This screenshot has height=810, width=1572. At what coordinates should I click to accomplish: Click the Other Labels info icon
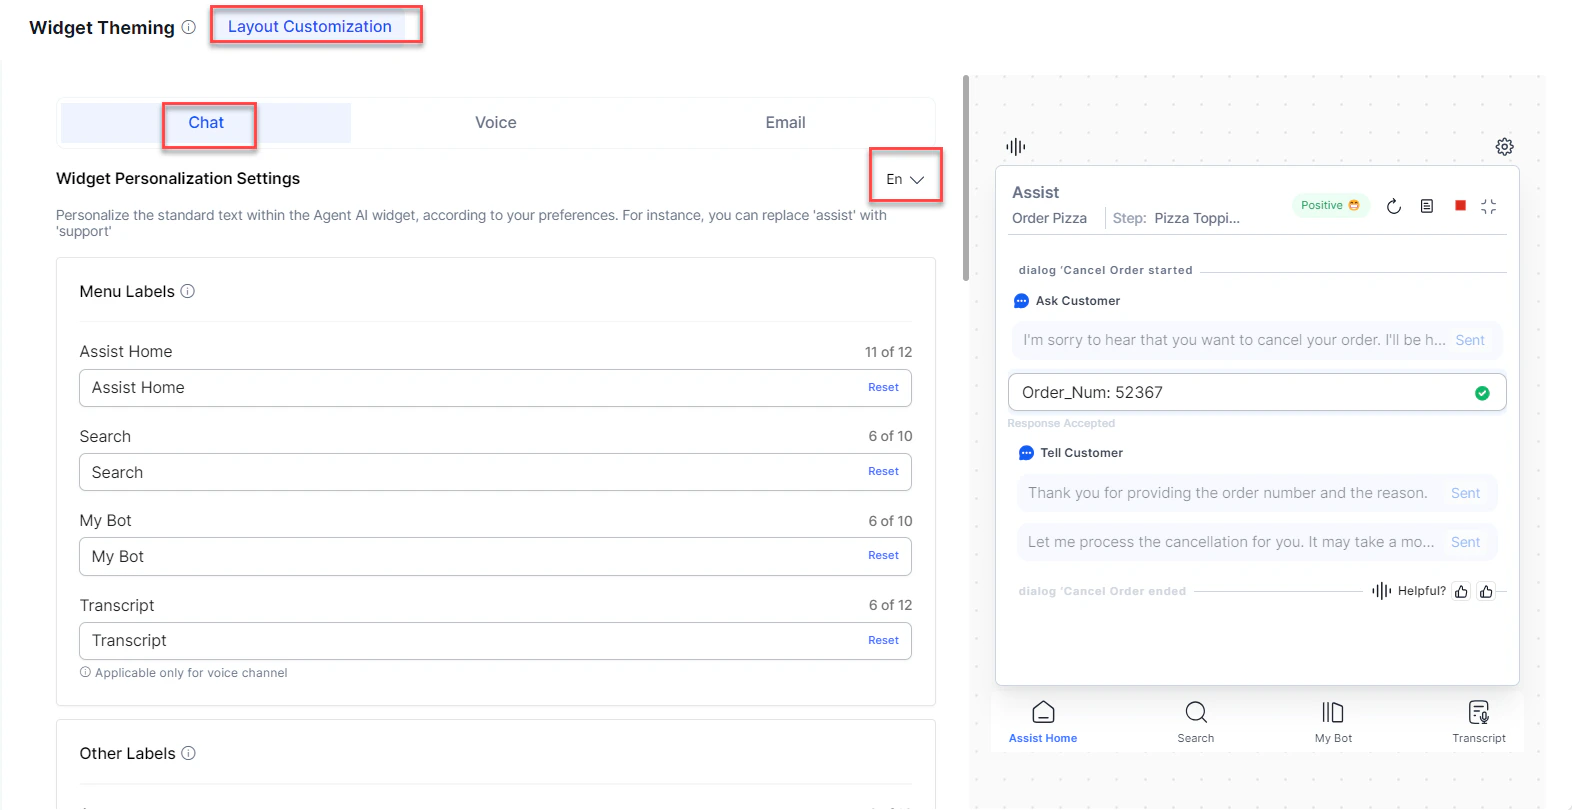(188, 753)
